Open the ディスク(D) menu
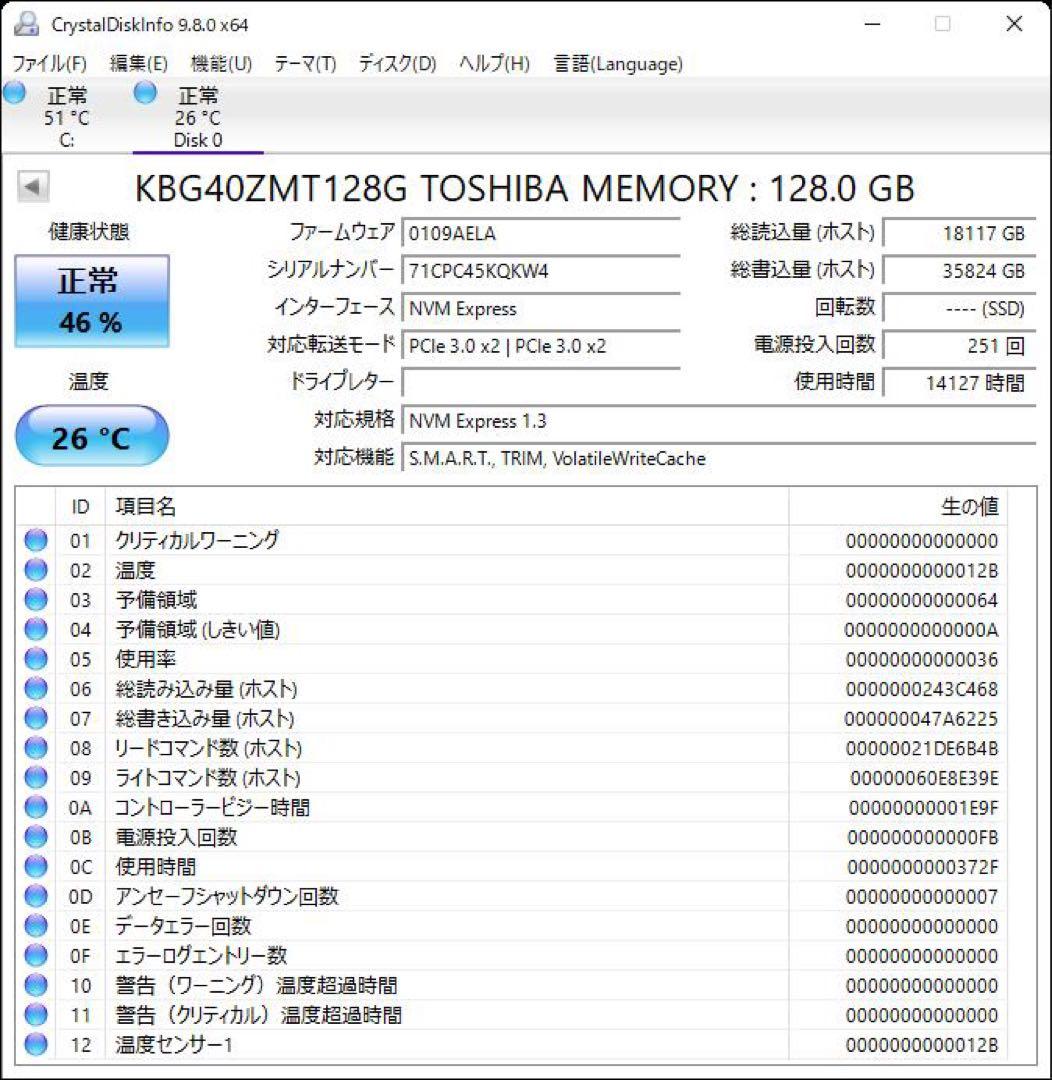This screenshot has height=1080, width=1052. click(398, 63)
